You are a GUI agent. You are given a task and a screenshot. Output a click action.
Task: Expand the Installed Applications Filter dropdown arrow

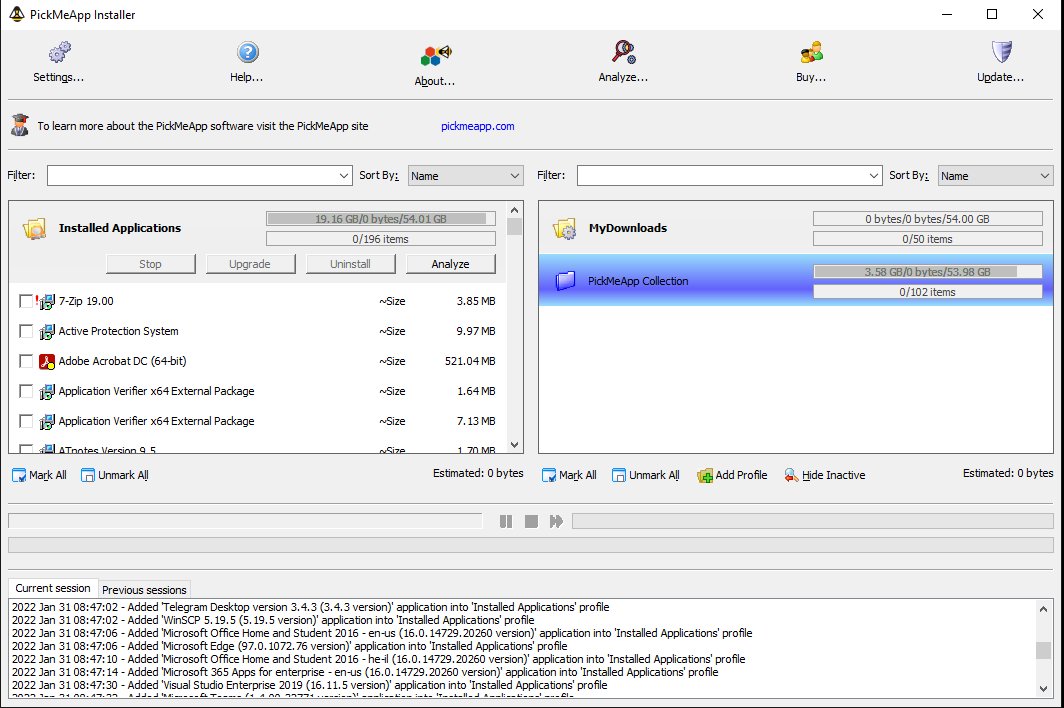click(343, 176)
